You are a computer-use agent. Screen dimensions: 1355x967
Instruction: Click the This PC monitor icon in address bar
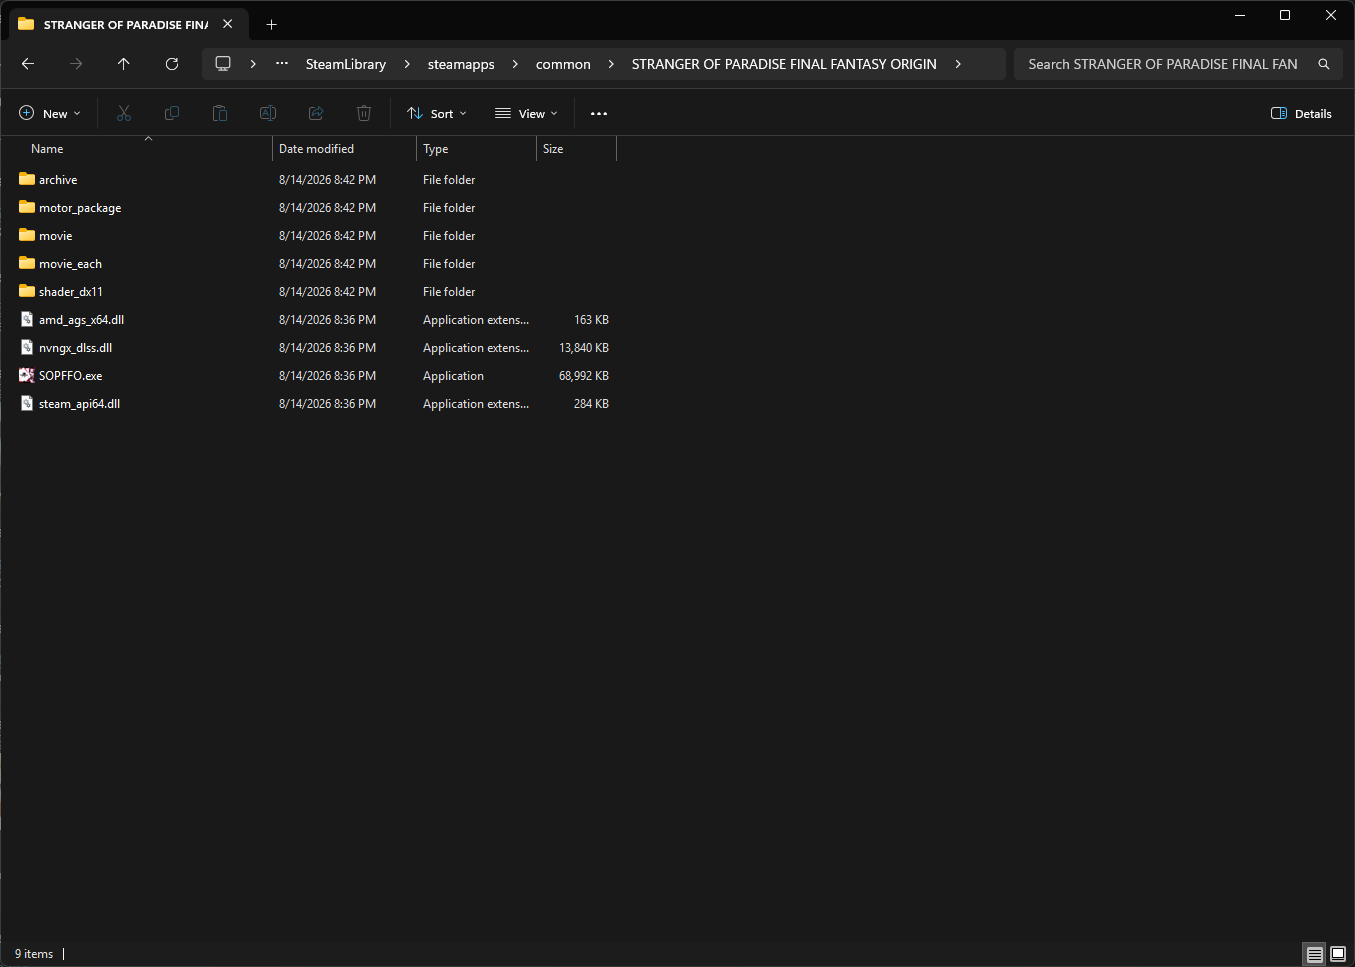(223, 64)
